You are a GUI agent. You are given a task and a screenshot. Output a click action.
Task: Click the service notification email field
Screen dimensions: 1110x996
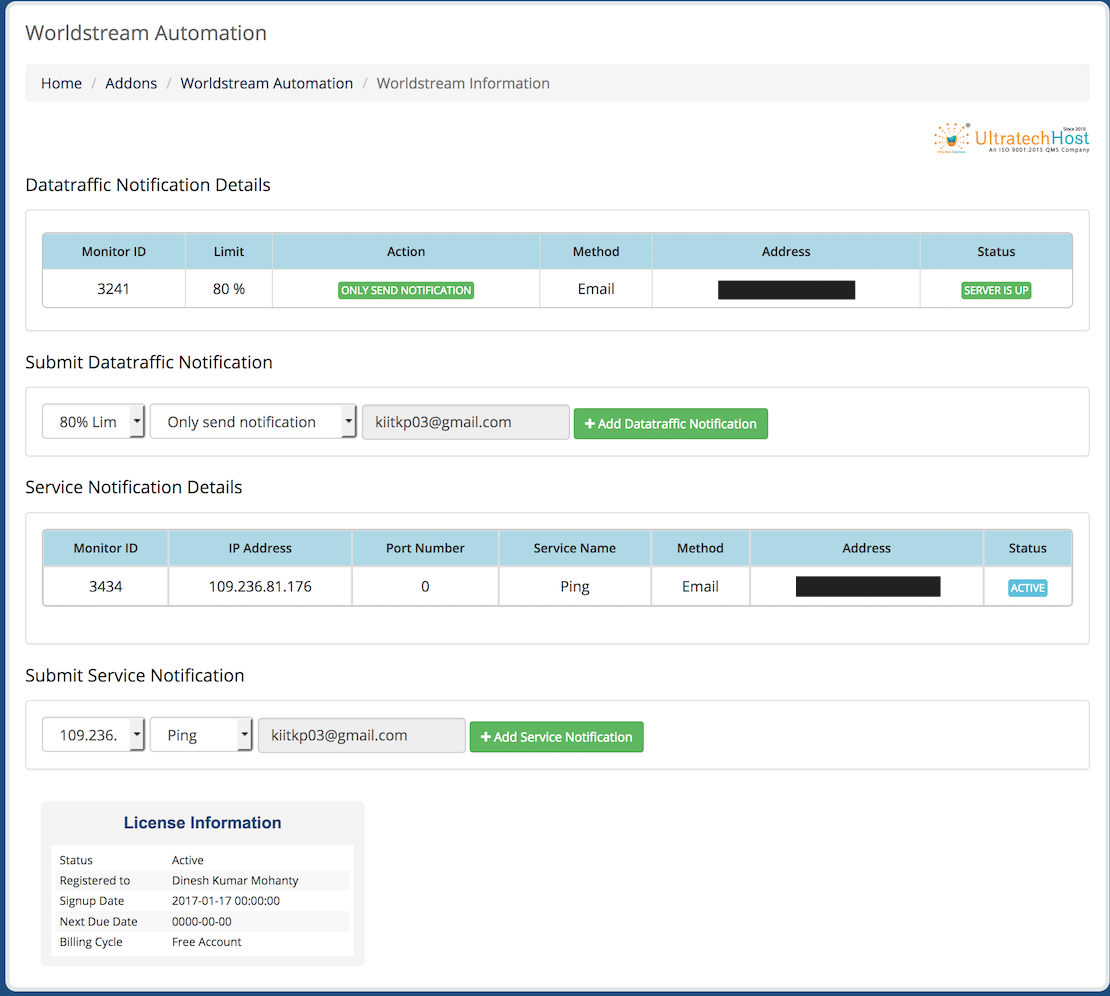pyautogui.click(x=361, y=734)
